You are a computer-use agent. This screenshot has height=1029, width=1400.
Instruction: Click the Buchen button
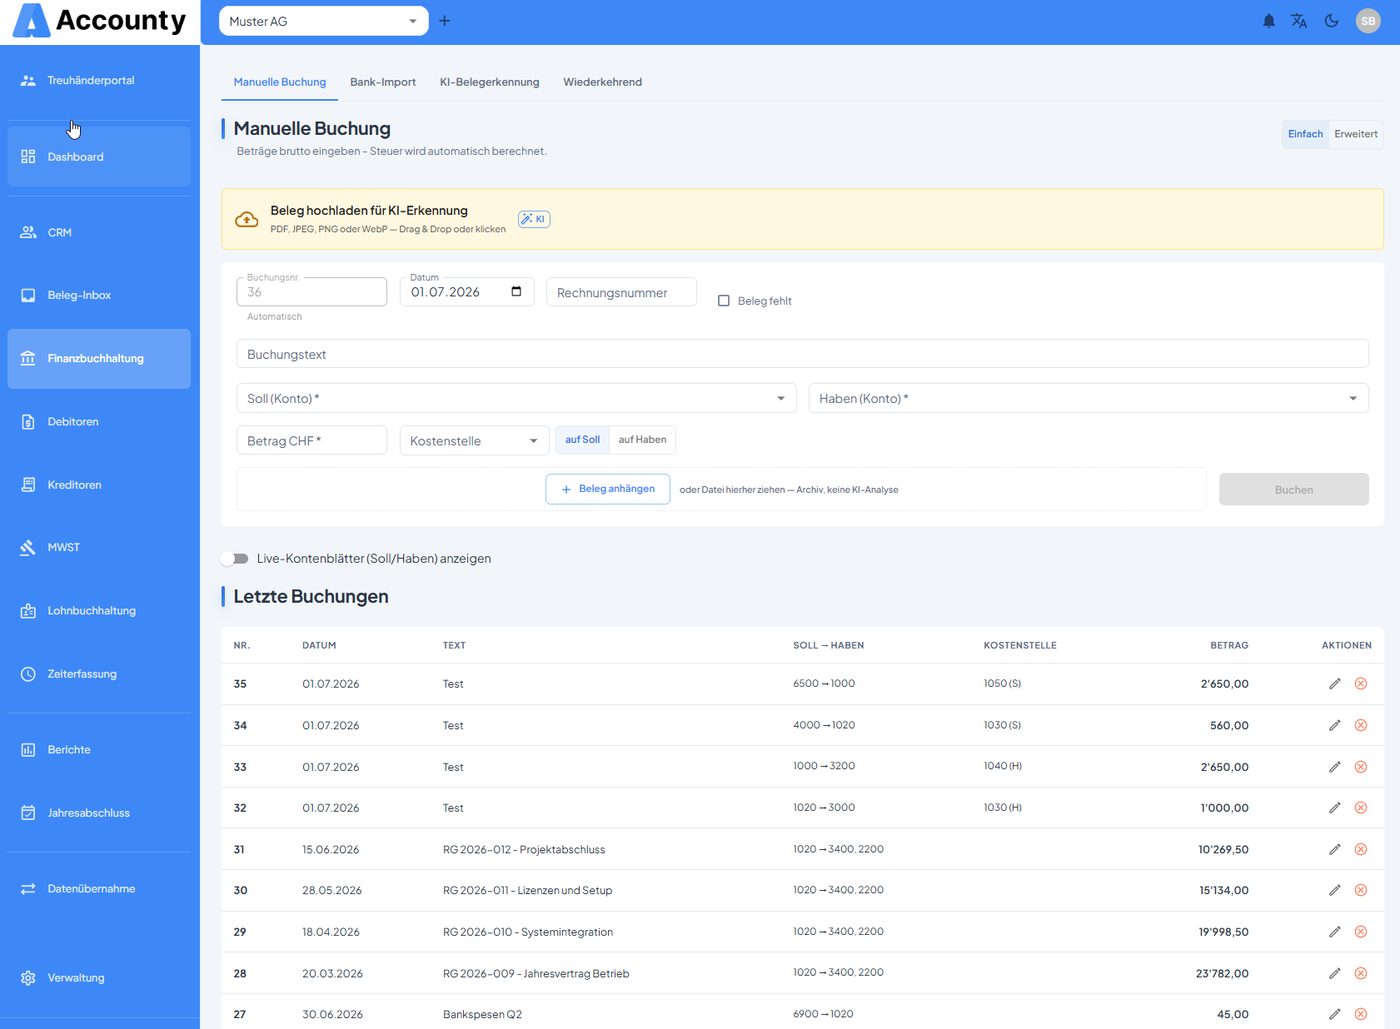pos(1294,490)
